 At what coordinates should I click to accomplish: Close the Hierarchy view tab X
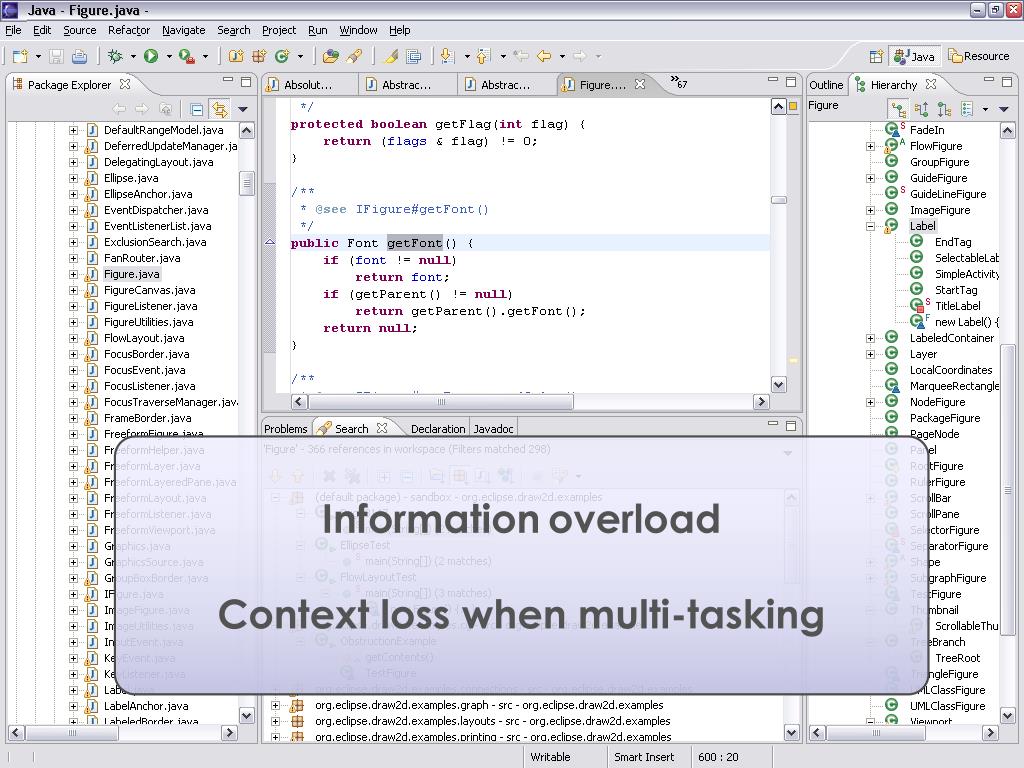pyautogui.click(x=931, y=84)
